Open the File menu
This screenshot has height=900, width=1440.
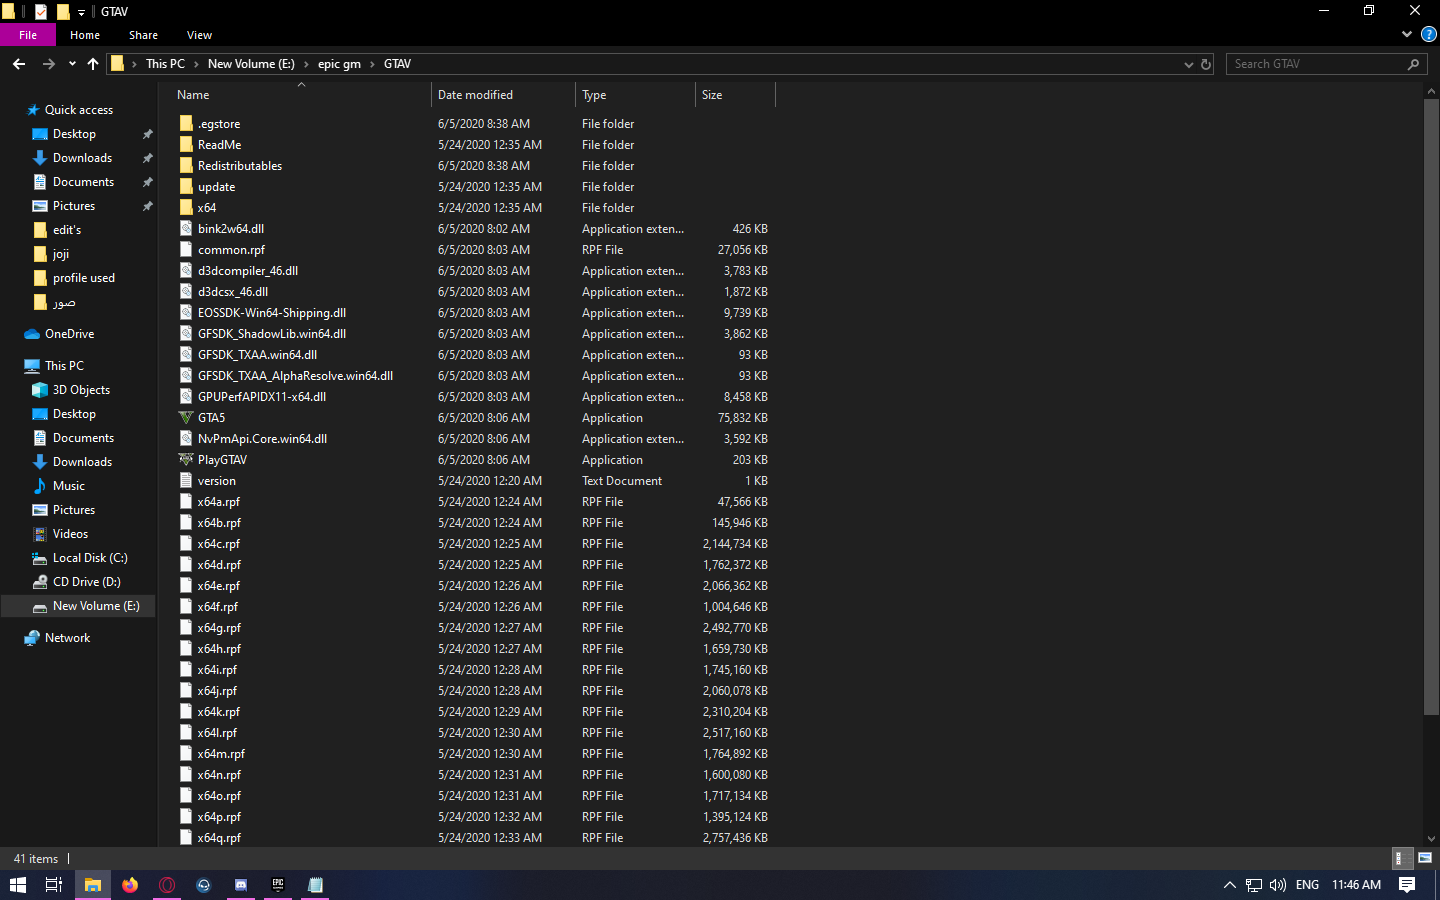click(x=28, y=34)
